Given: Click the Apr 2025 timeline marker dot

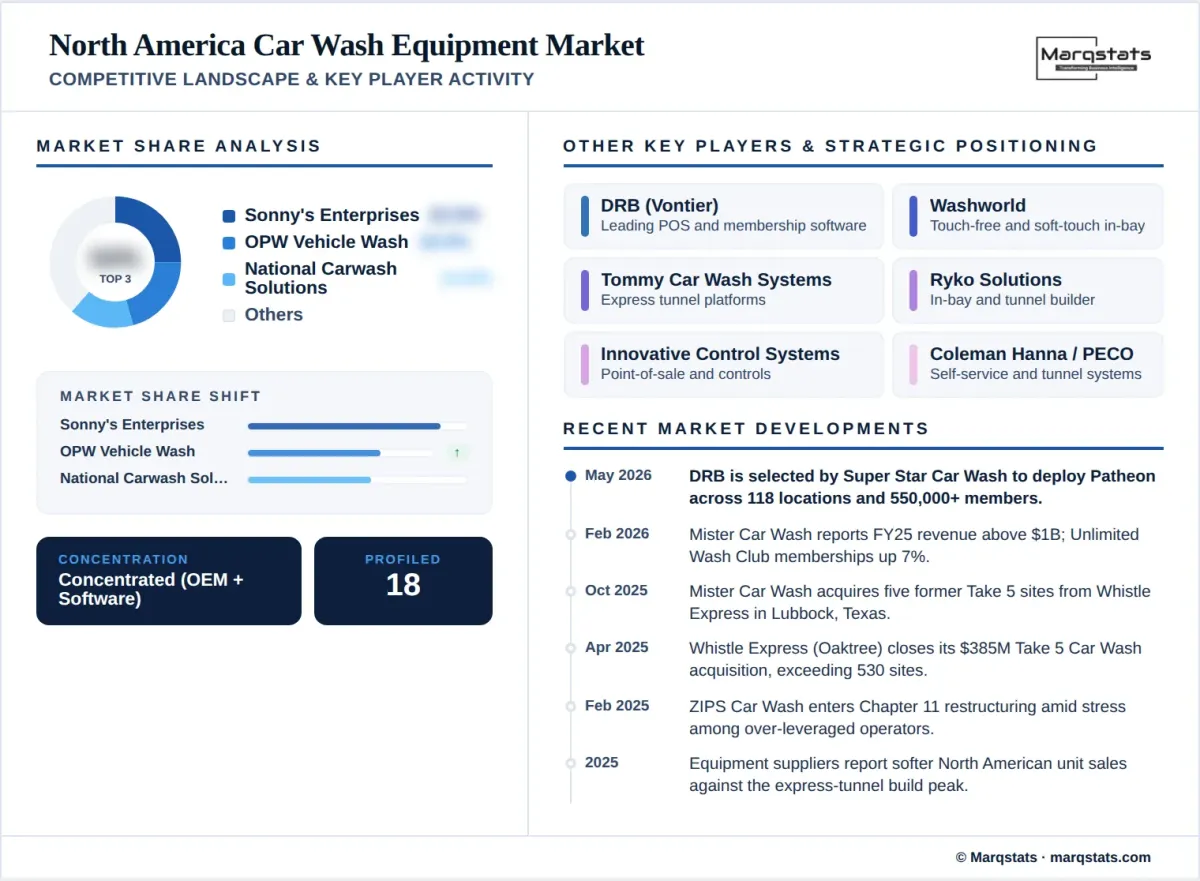Looking at the screenshot, I should pos(571,648).
